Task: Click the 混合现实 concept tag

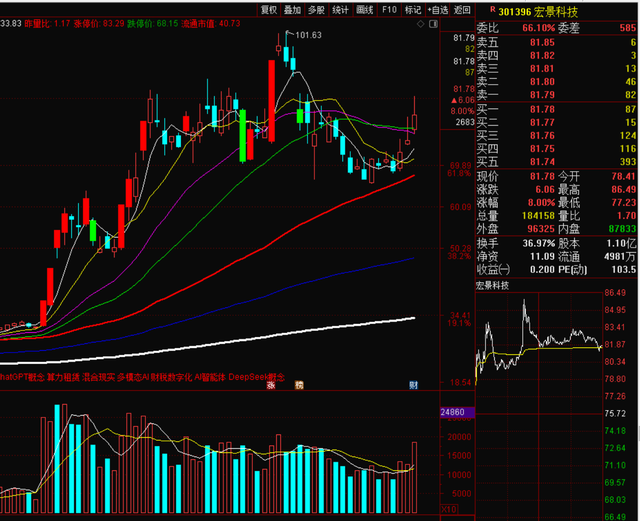Action: click(x=99, y=376)
